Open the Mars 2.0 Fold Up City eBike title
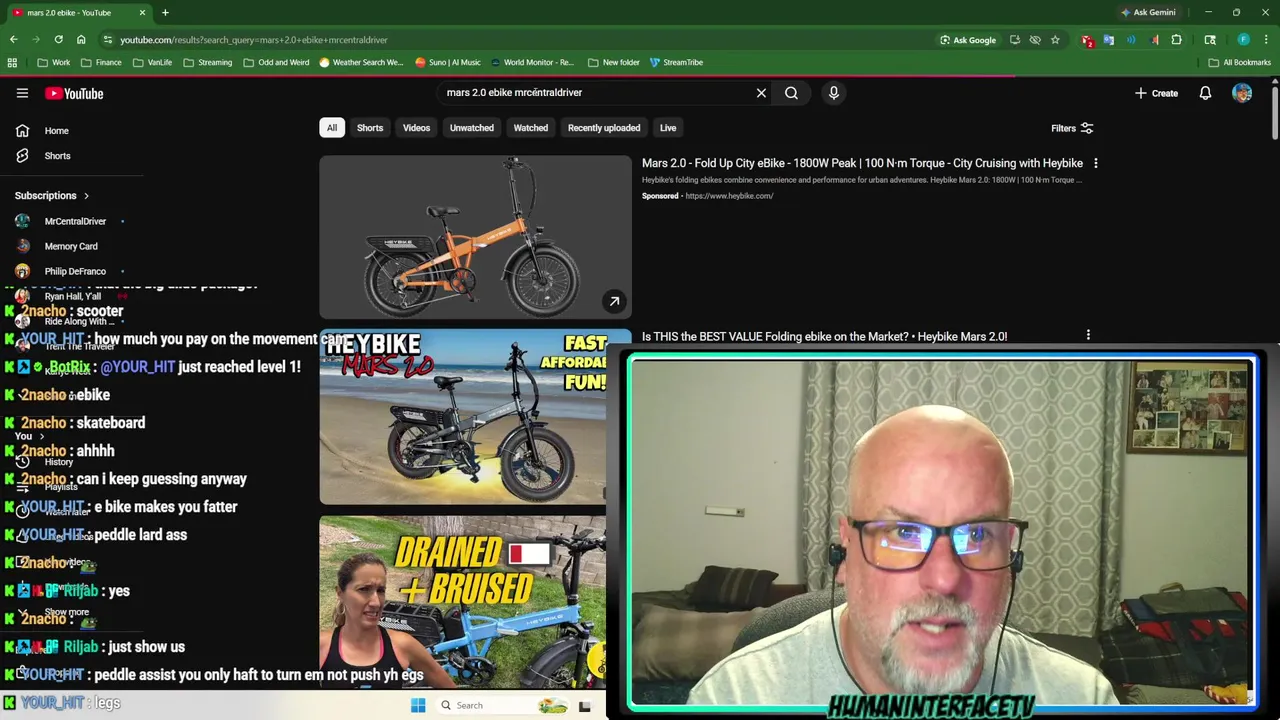The height and width of the screenshot is (720, 1280). (862, 163)
